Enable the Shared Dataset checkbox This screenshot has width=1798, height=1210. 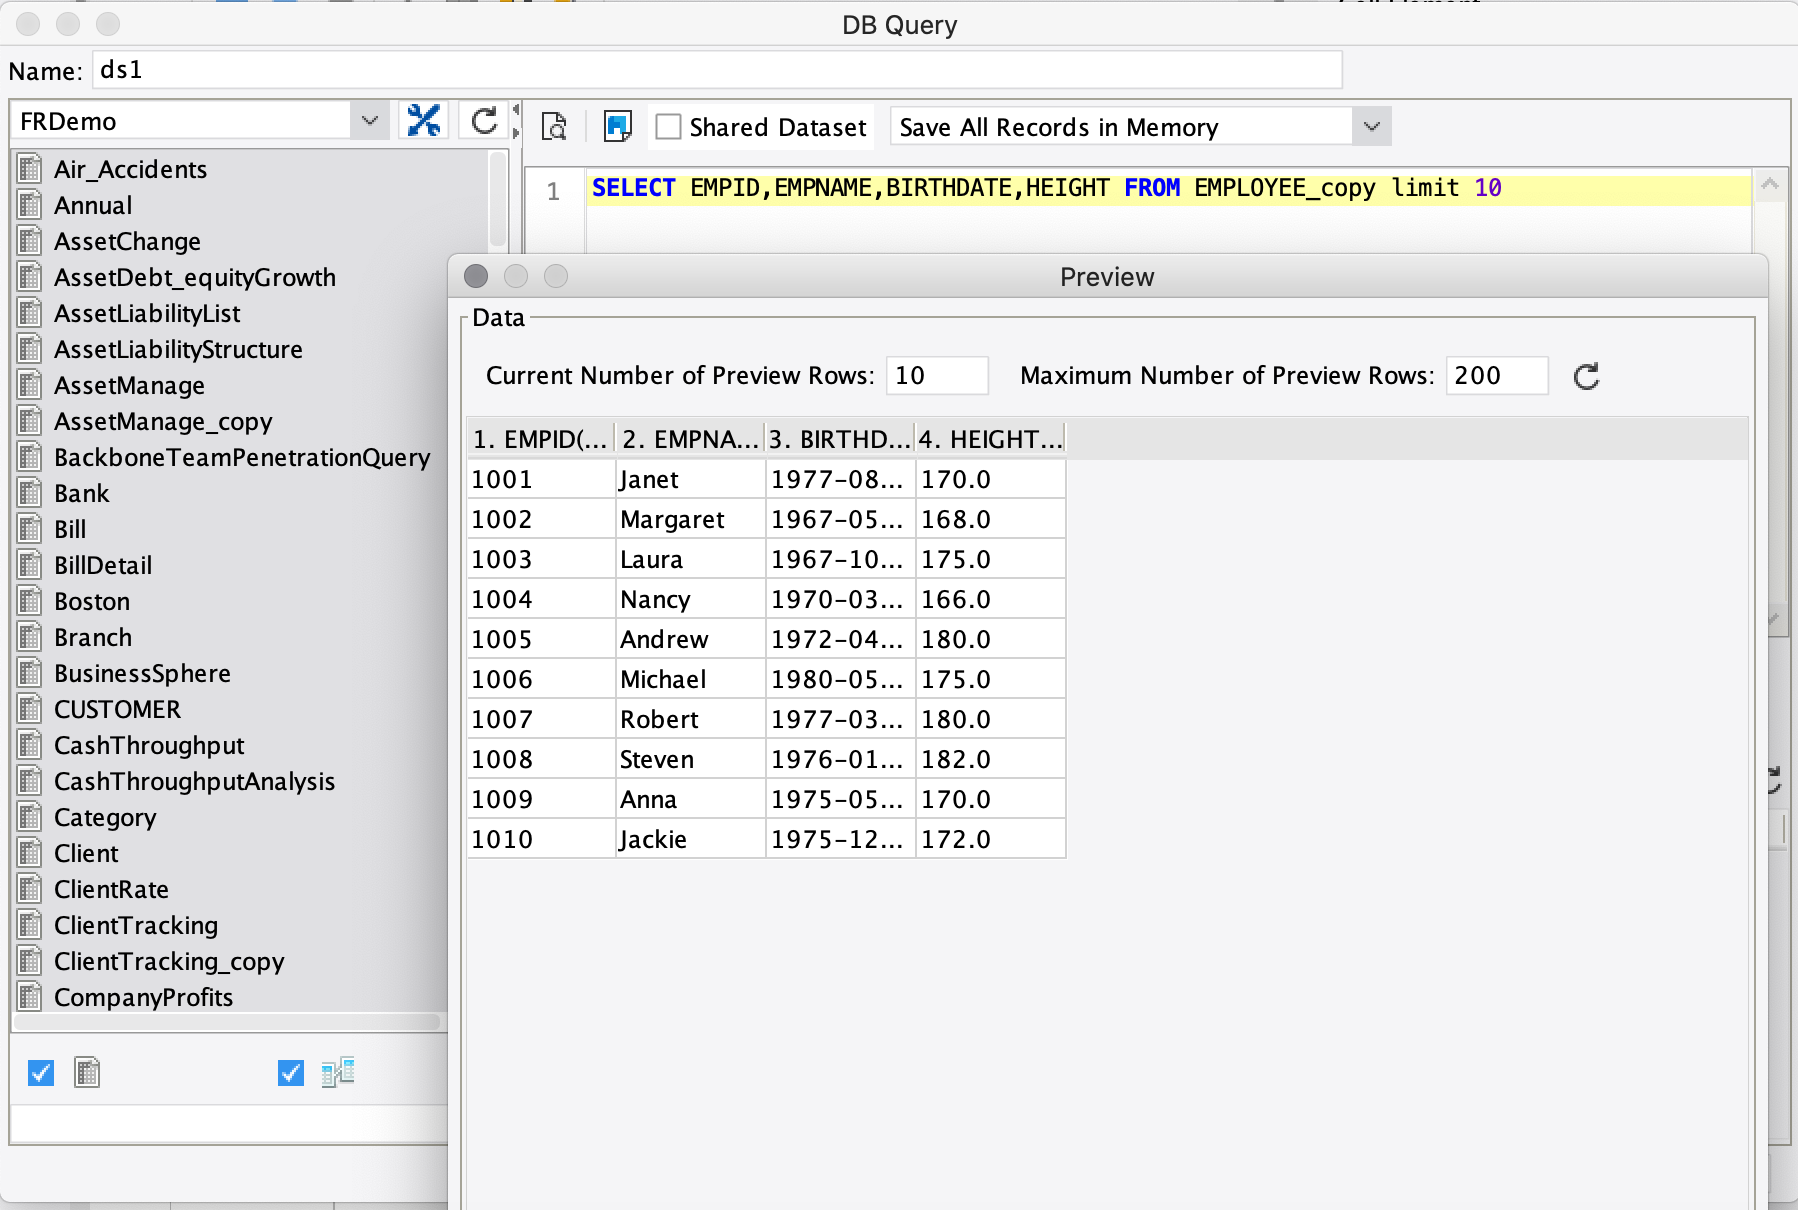(x=668, y=127)
